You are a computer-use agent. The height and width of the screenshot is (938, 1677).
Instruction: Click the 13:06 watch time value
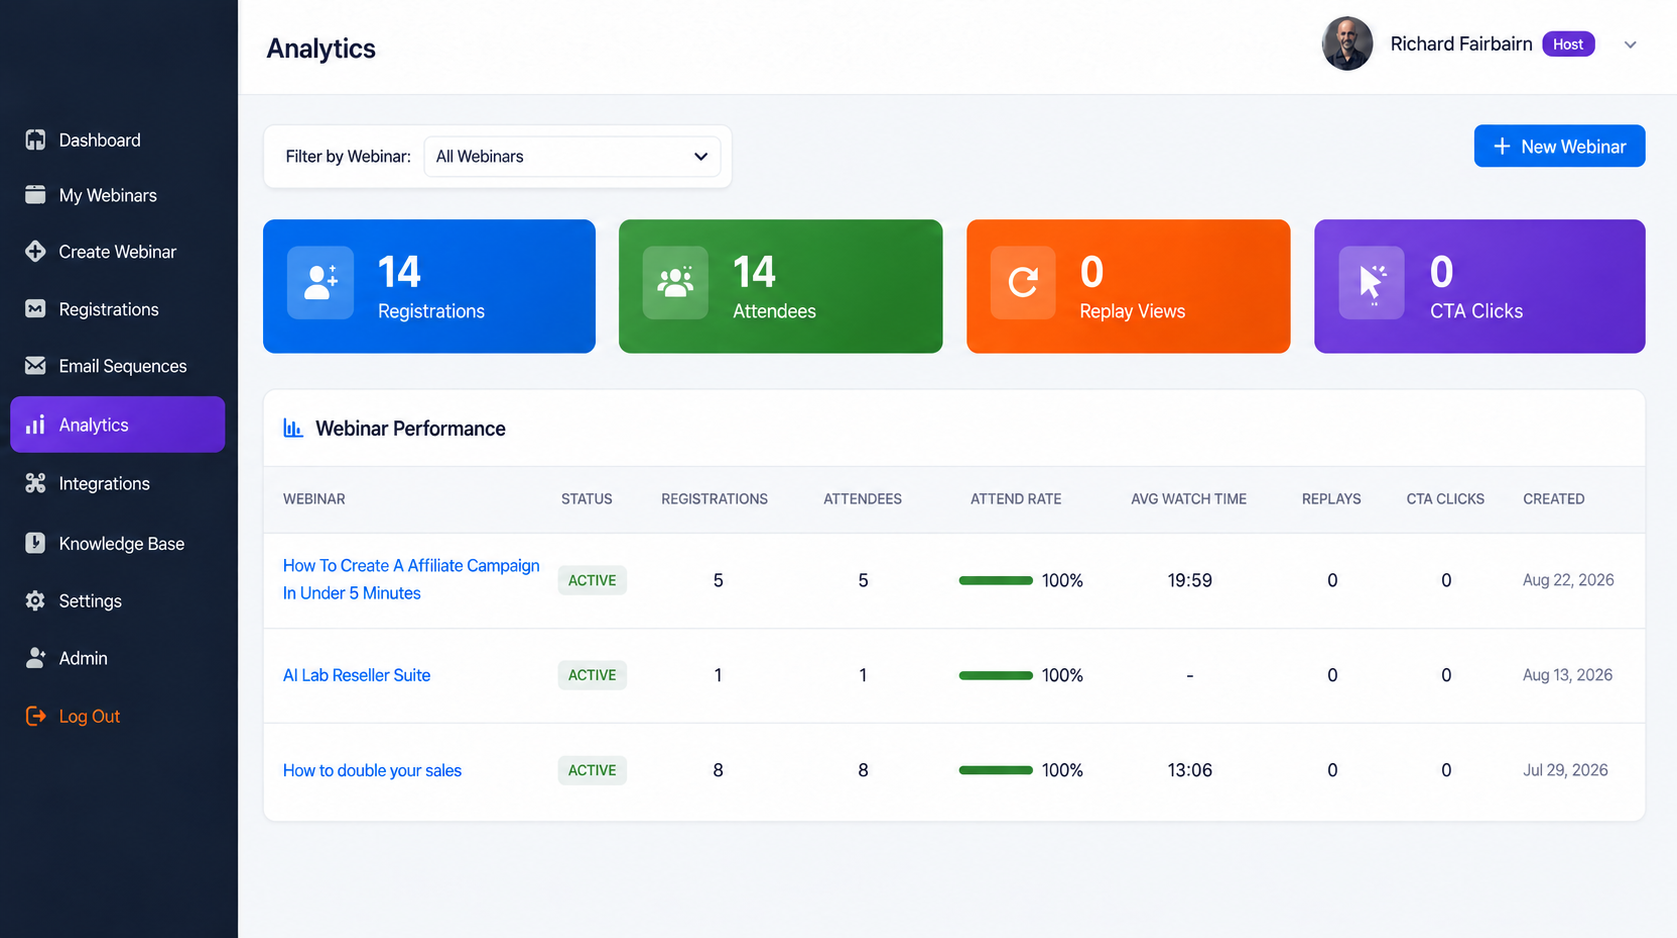(x=1189, y=770)
